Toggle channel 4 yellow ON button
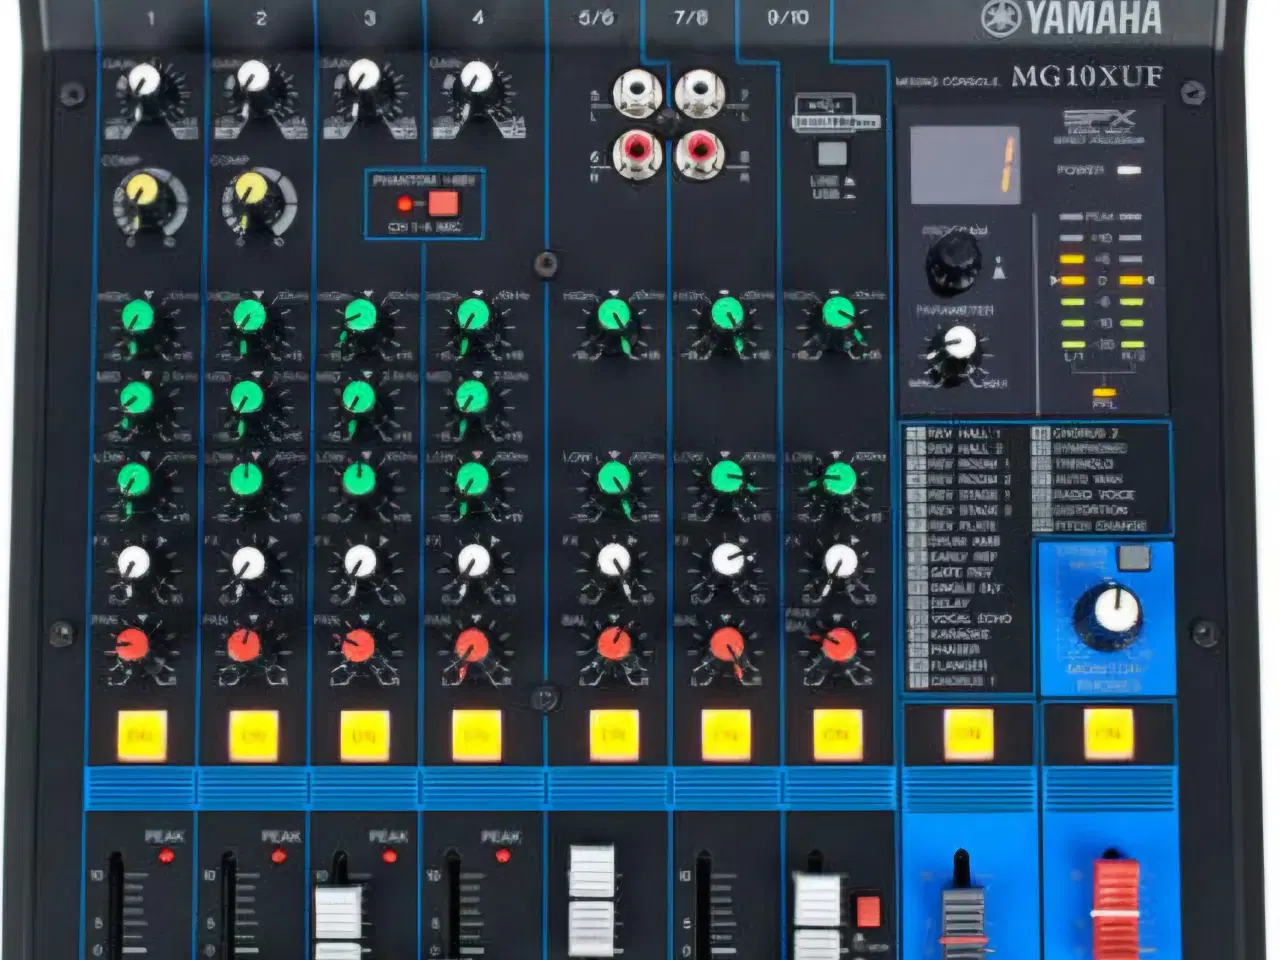This screenshot has height=960, width=1280. (477, 736)
